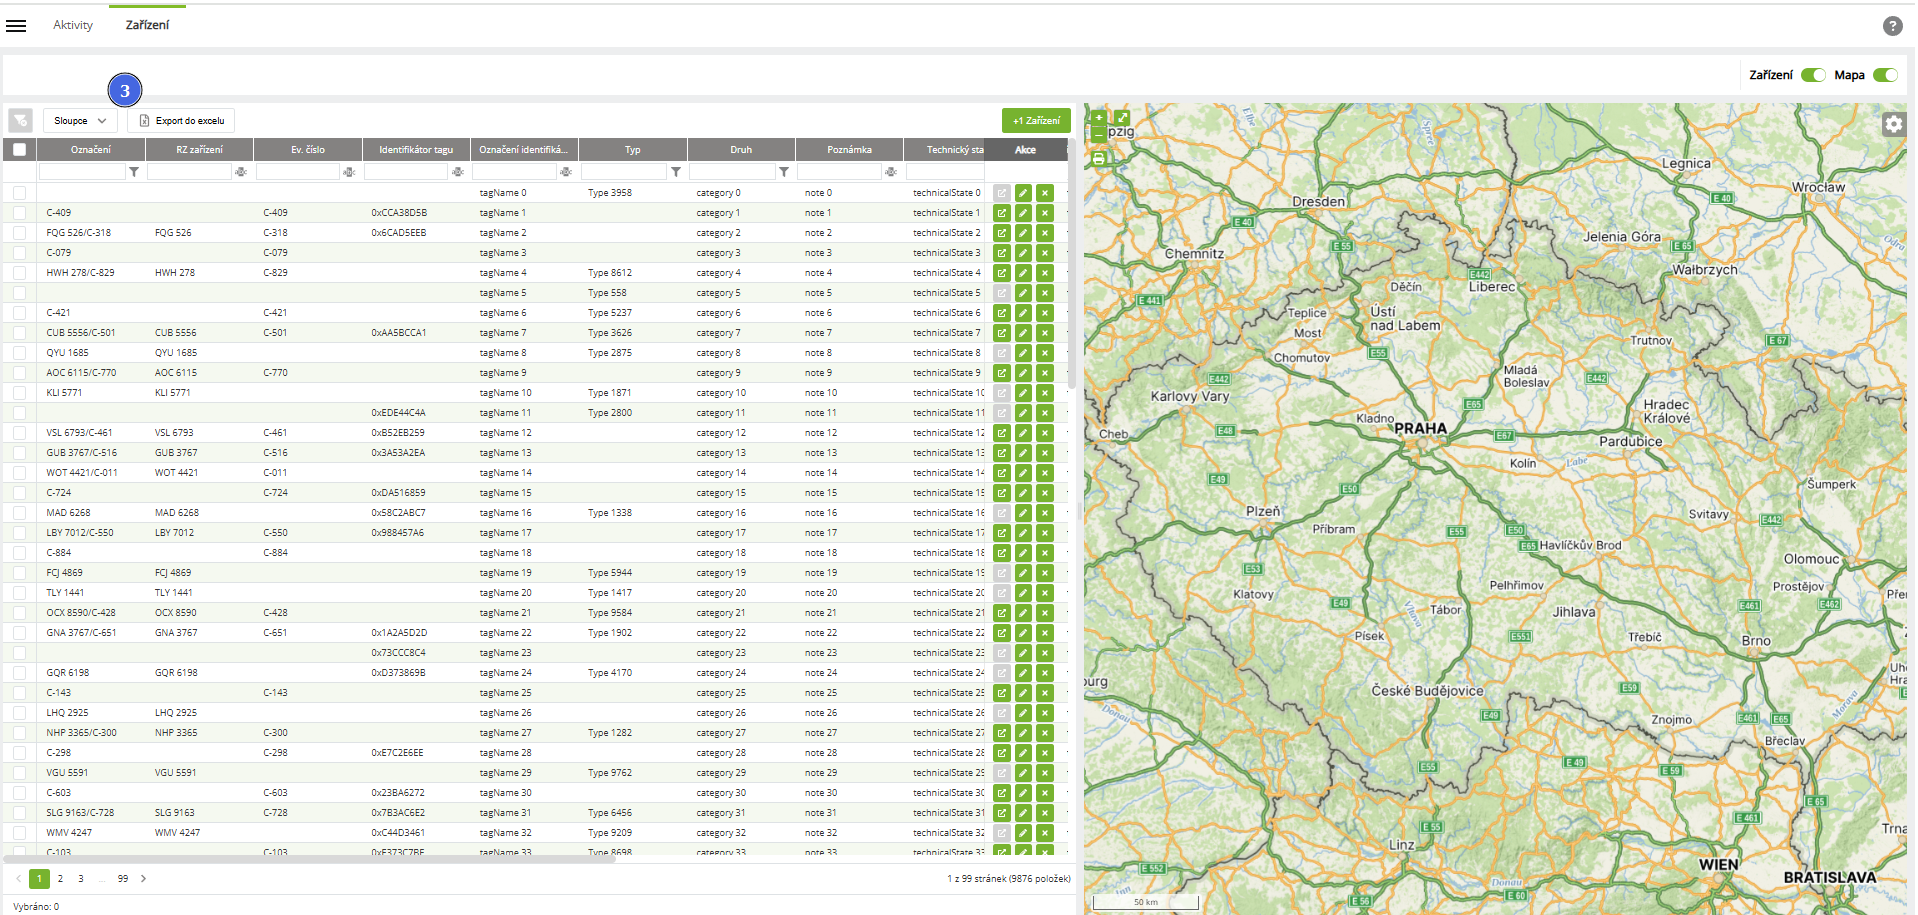
Task: Open the Označení column filter funnel
Action: tap(134, 172)
